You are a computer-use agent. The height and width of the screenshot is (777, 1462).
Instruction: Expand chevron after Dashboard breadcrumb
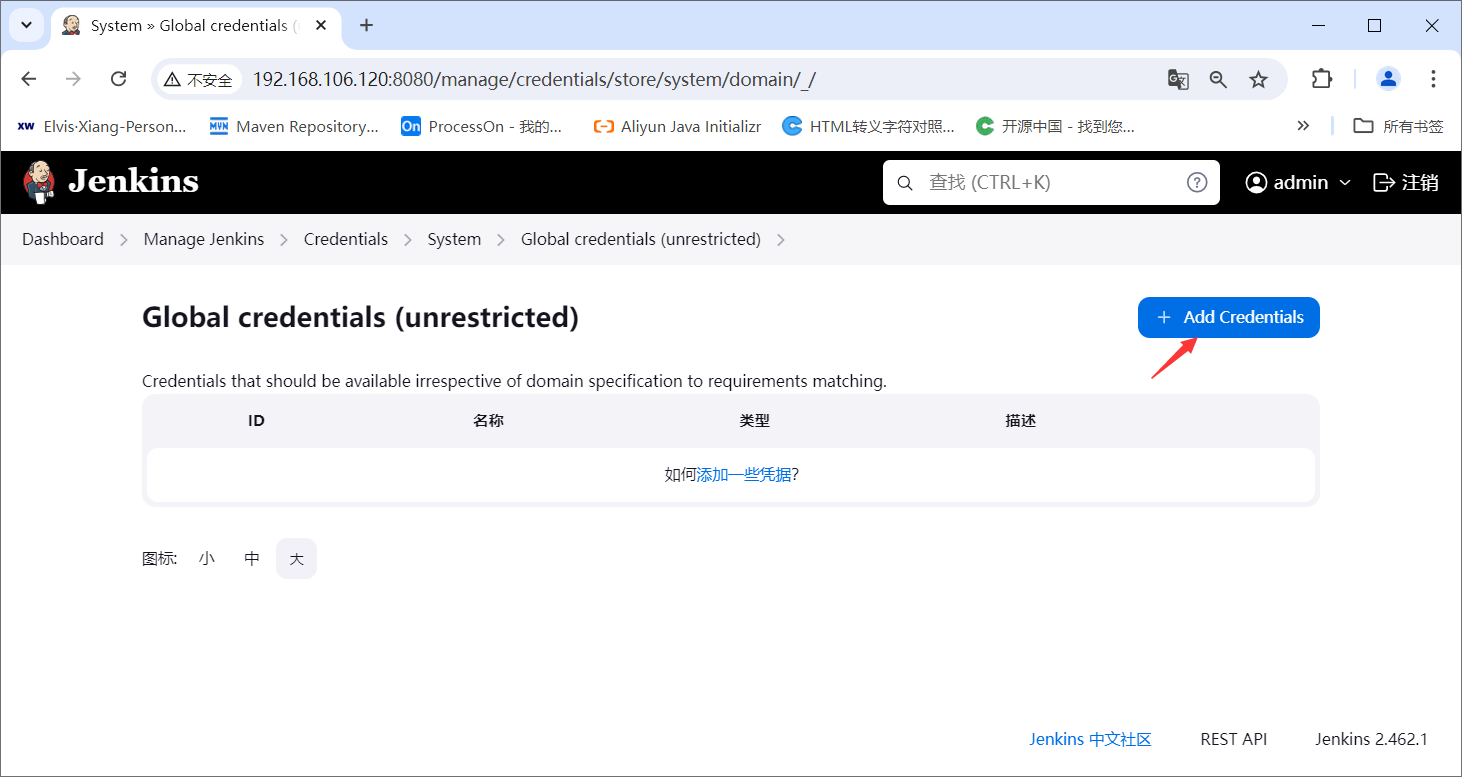pos(124,240)
